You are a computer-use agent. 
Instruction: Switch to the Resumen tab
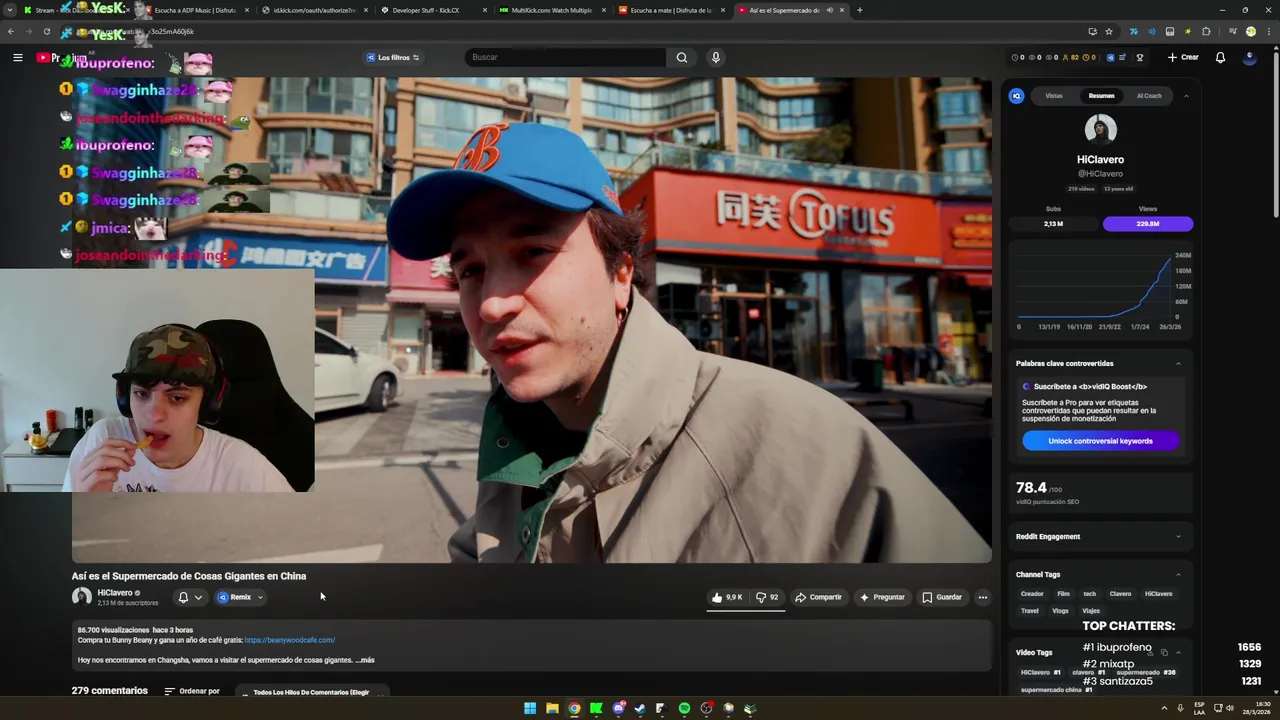point(1101,96)
